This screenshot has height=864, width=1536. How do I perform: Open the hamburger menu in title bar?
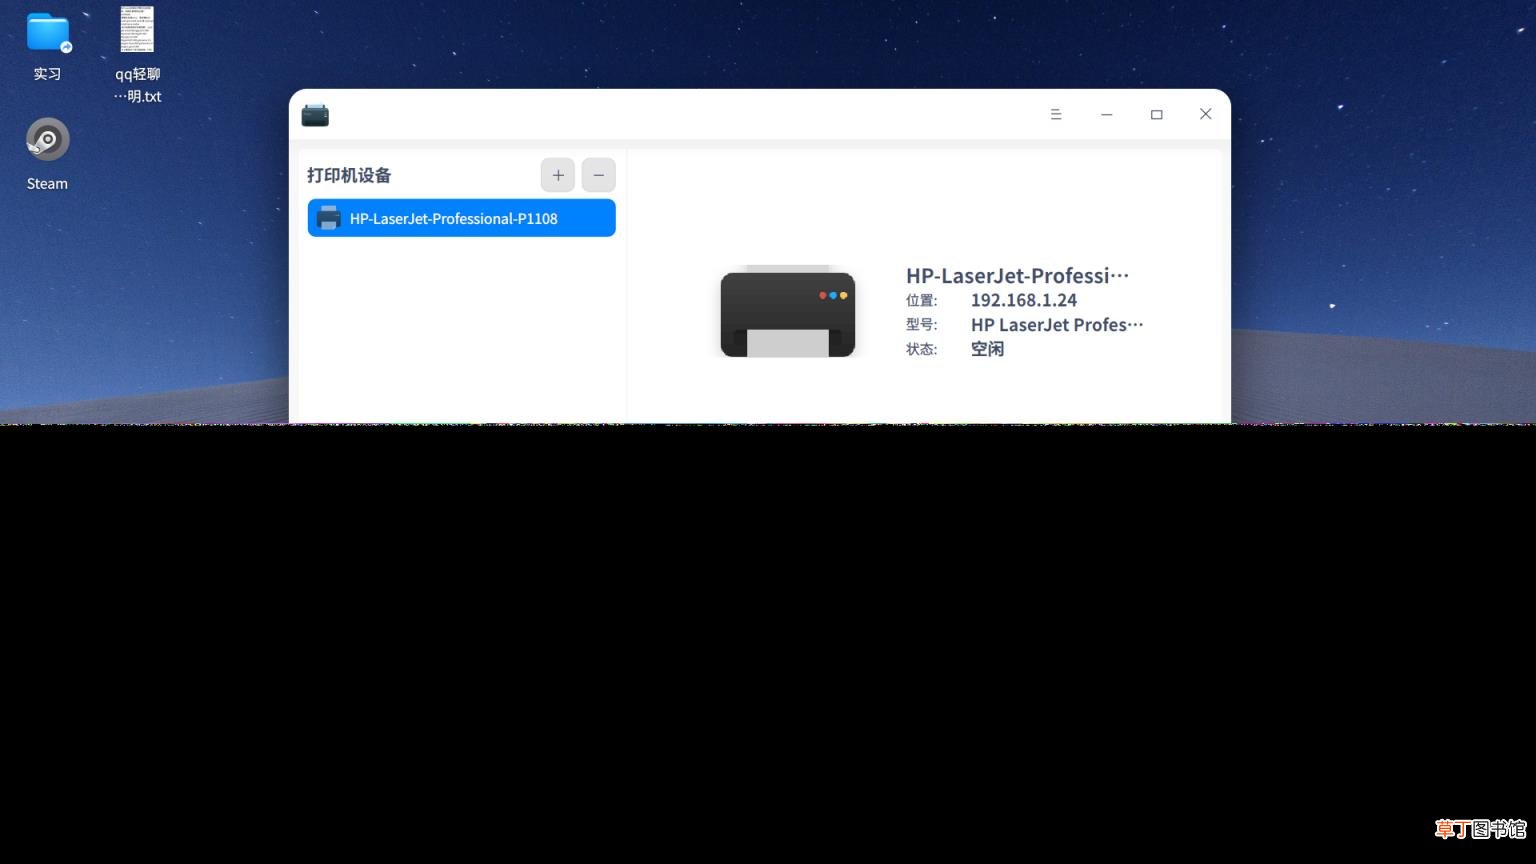(x=1056, y=114)
